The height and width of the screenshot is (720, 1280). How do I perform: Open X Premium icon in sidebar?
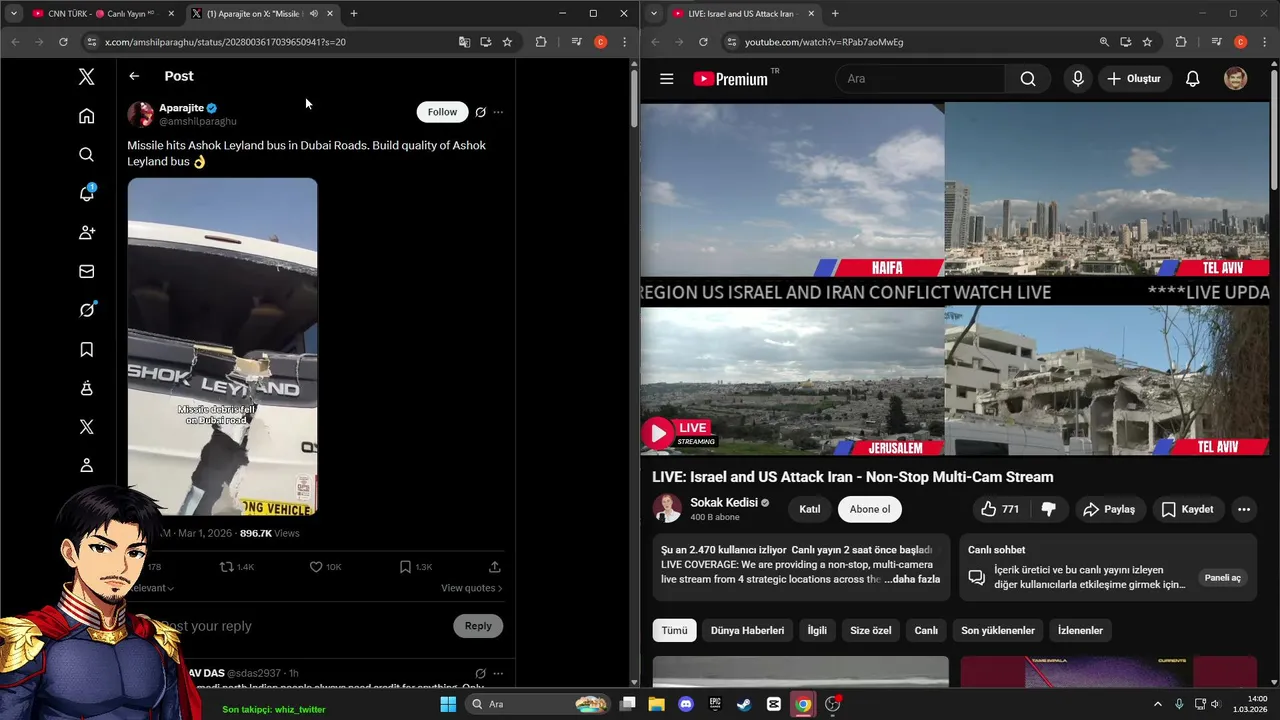[x=87, y=427]
